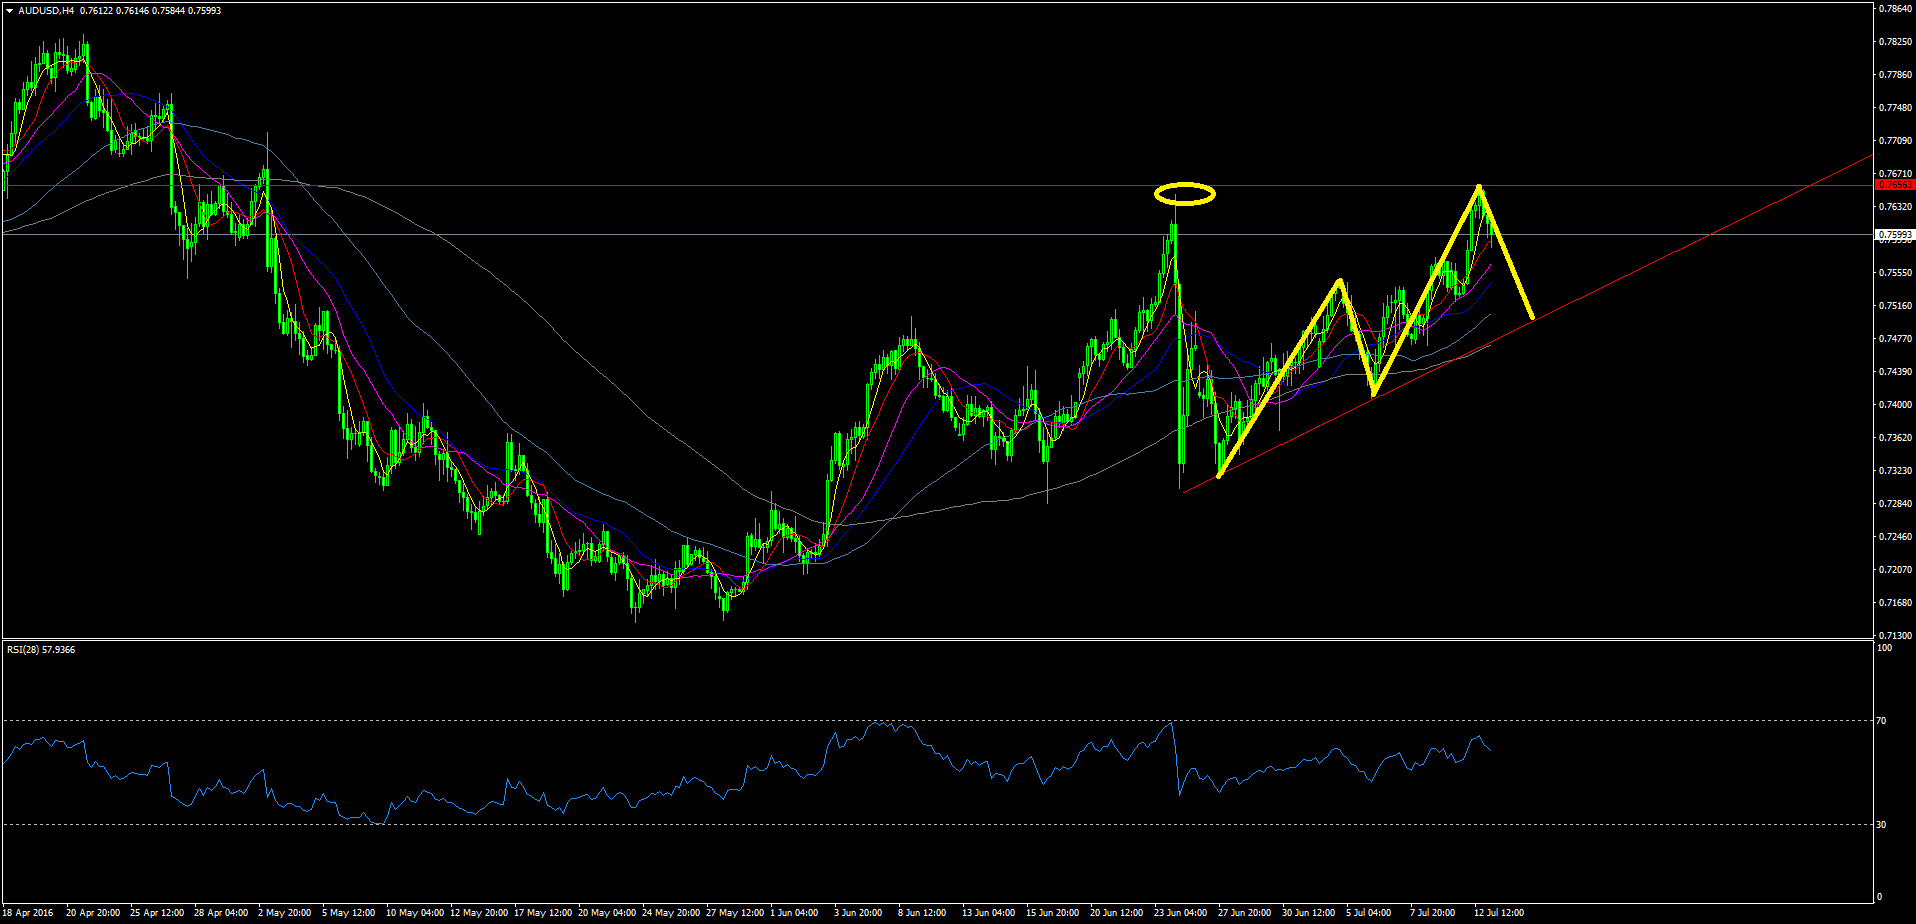This screenshot has width=1916, height=924.
Task: Click the 24 May 20:00 date label
Action: pyautogui.click(x=671, y=913)
